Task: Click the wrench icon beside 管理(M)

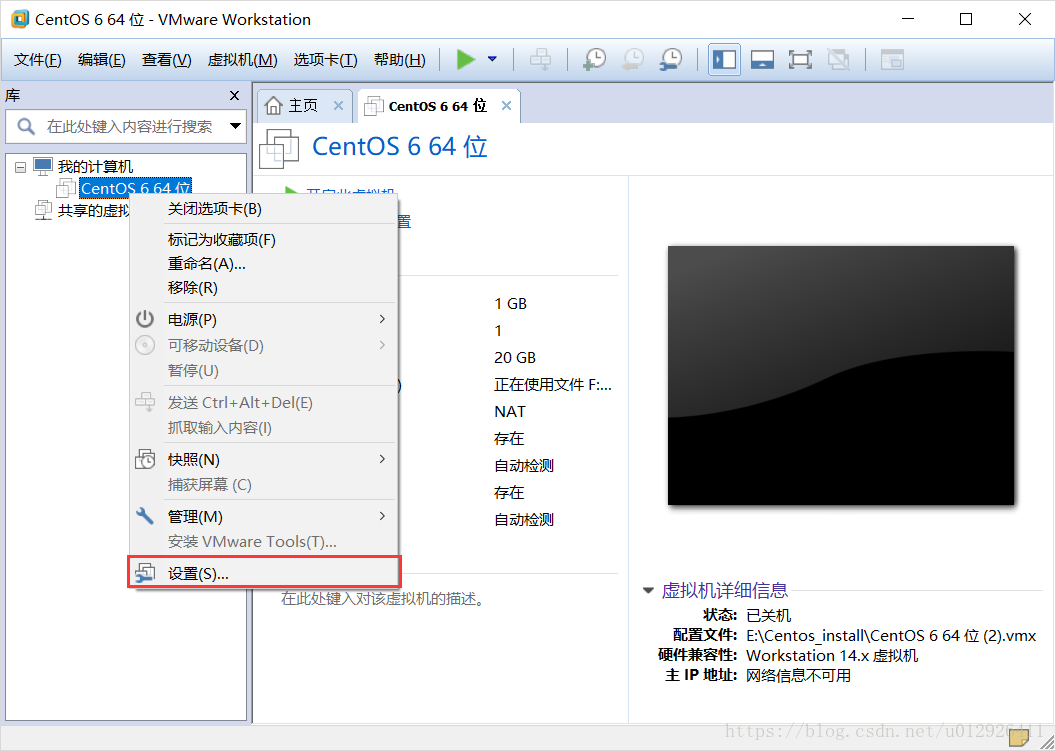Action: [x=145, y=516]
